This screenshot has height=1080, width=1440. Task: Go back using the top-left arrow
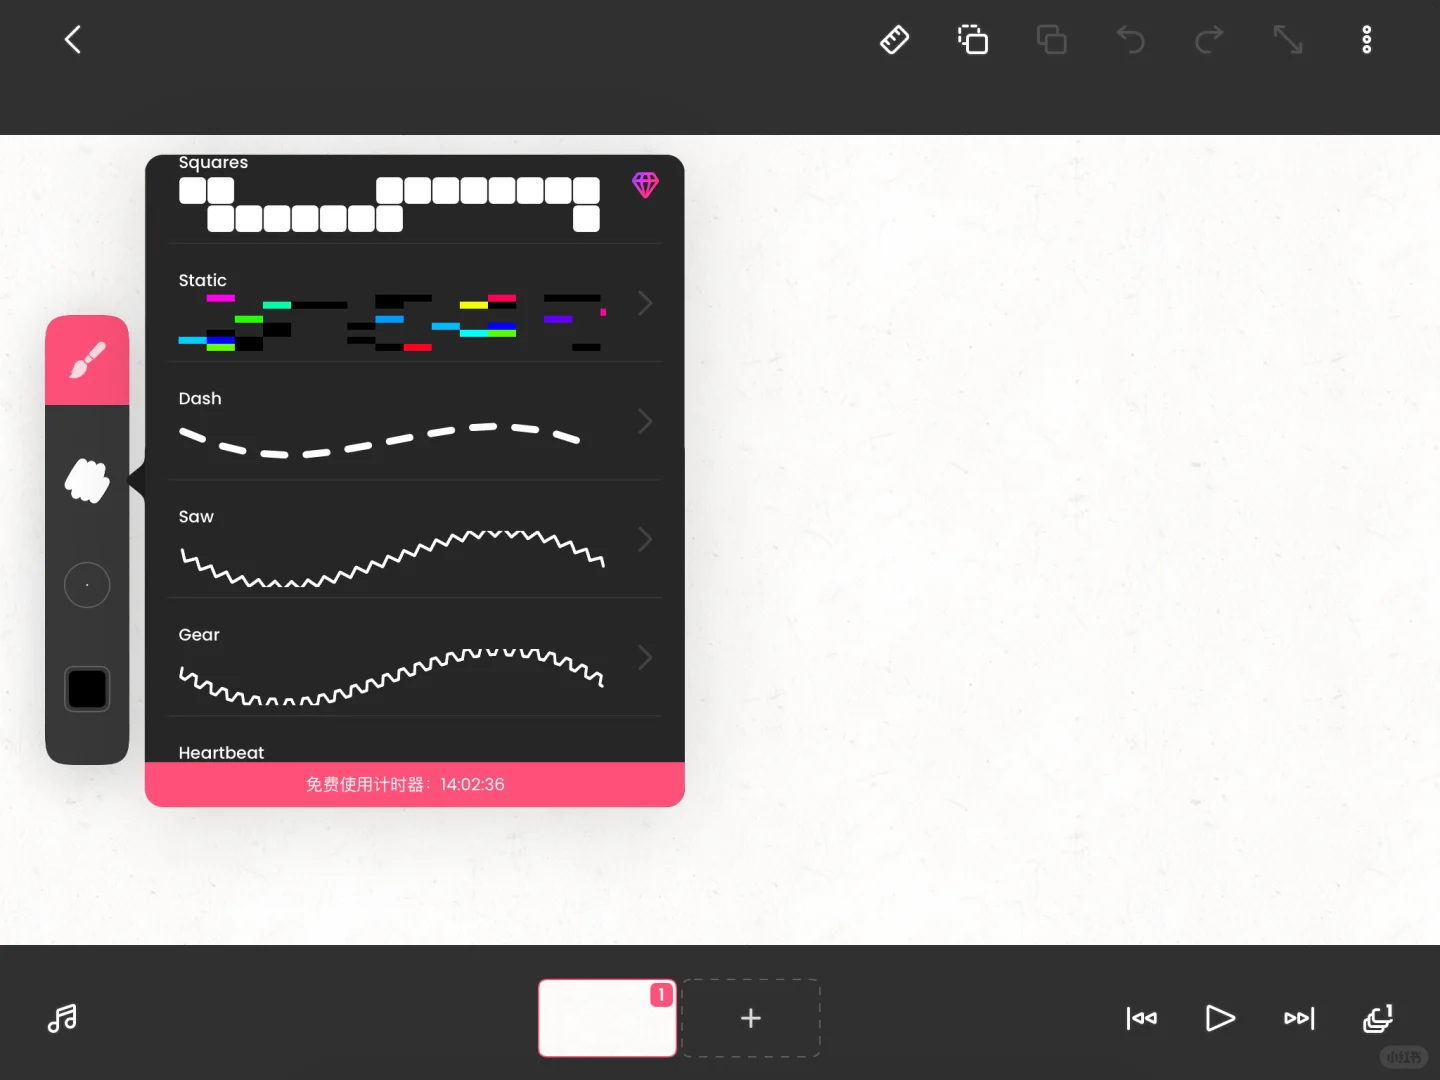[x=73, y=40]
